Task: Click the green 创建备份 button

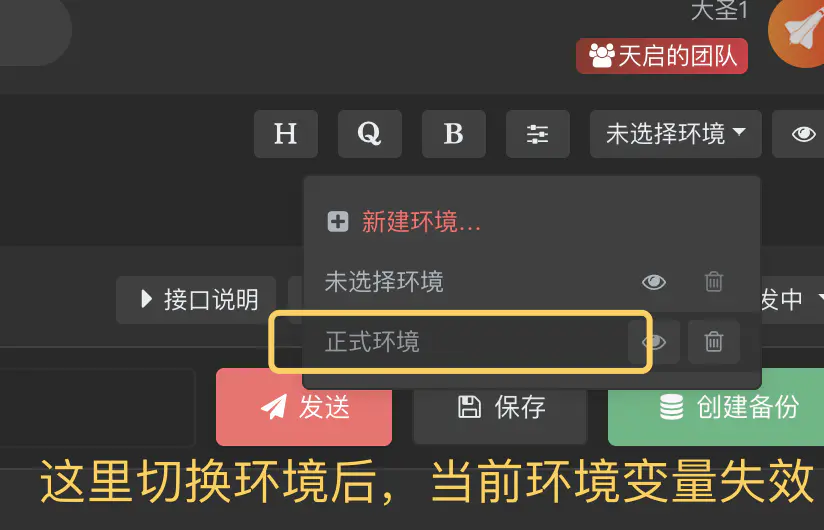Action: 716,407
